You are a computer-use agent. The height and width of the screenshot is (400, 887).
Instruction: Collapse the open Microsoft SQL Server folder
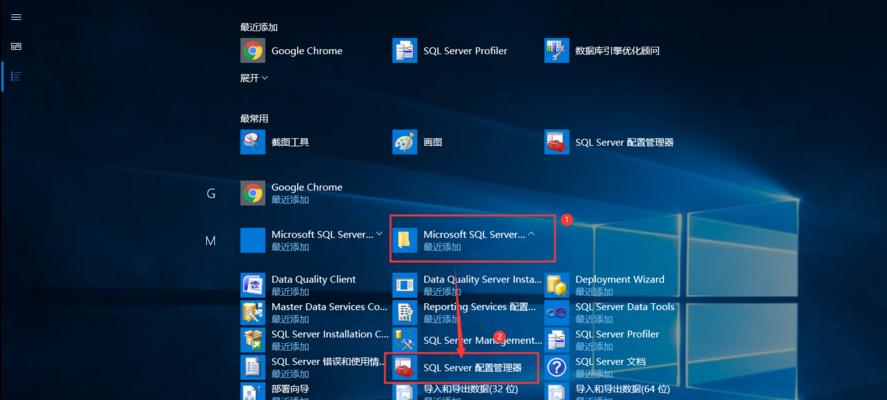click(x=465, y=240)
